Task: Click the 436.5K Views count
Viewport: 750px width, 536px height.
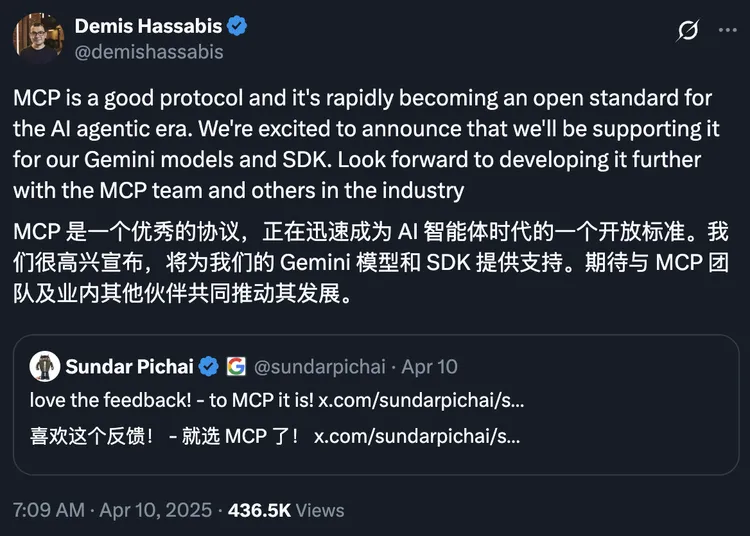Action: tap(285, 510)
